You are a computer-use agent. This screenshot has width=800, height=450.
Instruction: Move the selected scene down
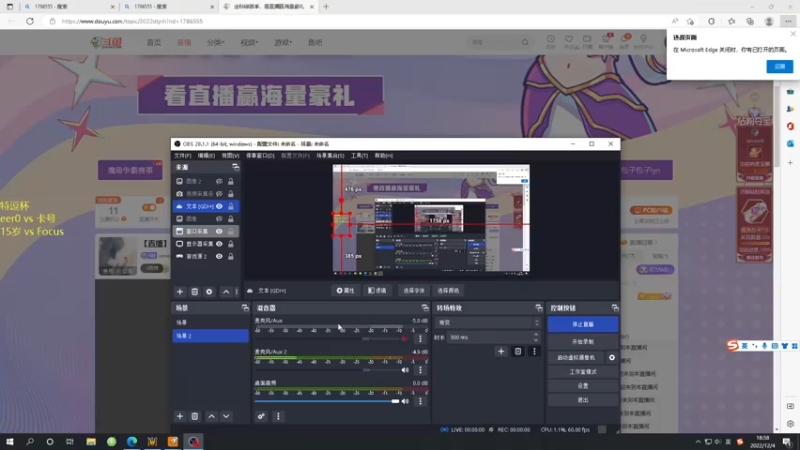tap(226, 416)
